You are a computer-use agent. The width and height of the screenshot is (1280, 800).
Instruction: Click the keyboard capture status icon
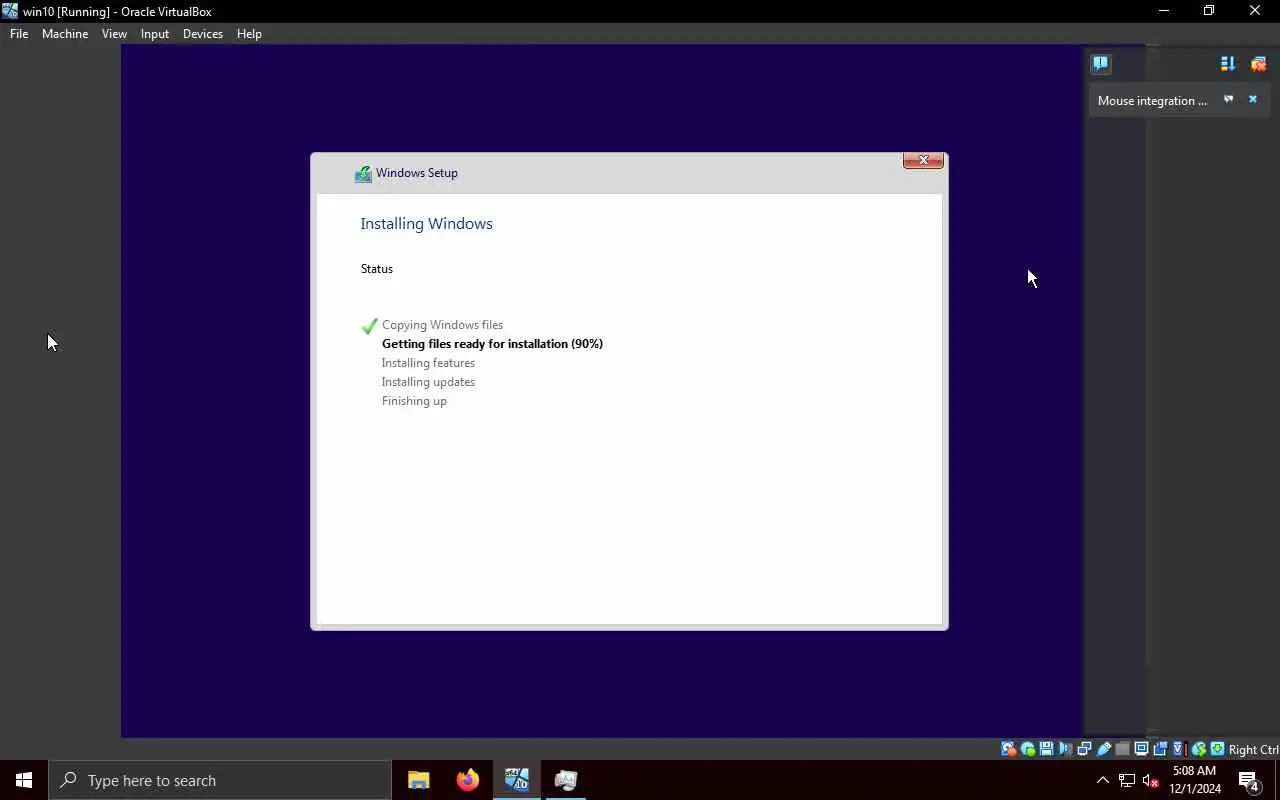click(1218, 749)
